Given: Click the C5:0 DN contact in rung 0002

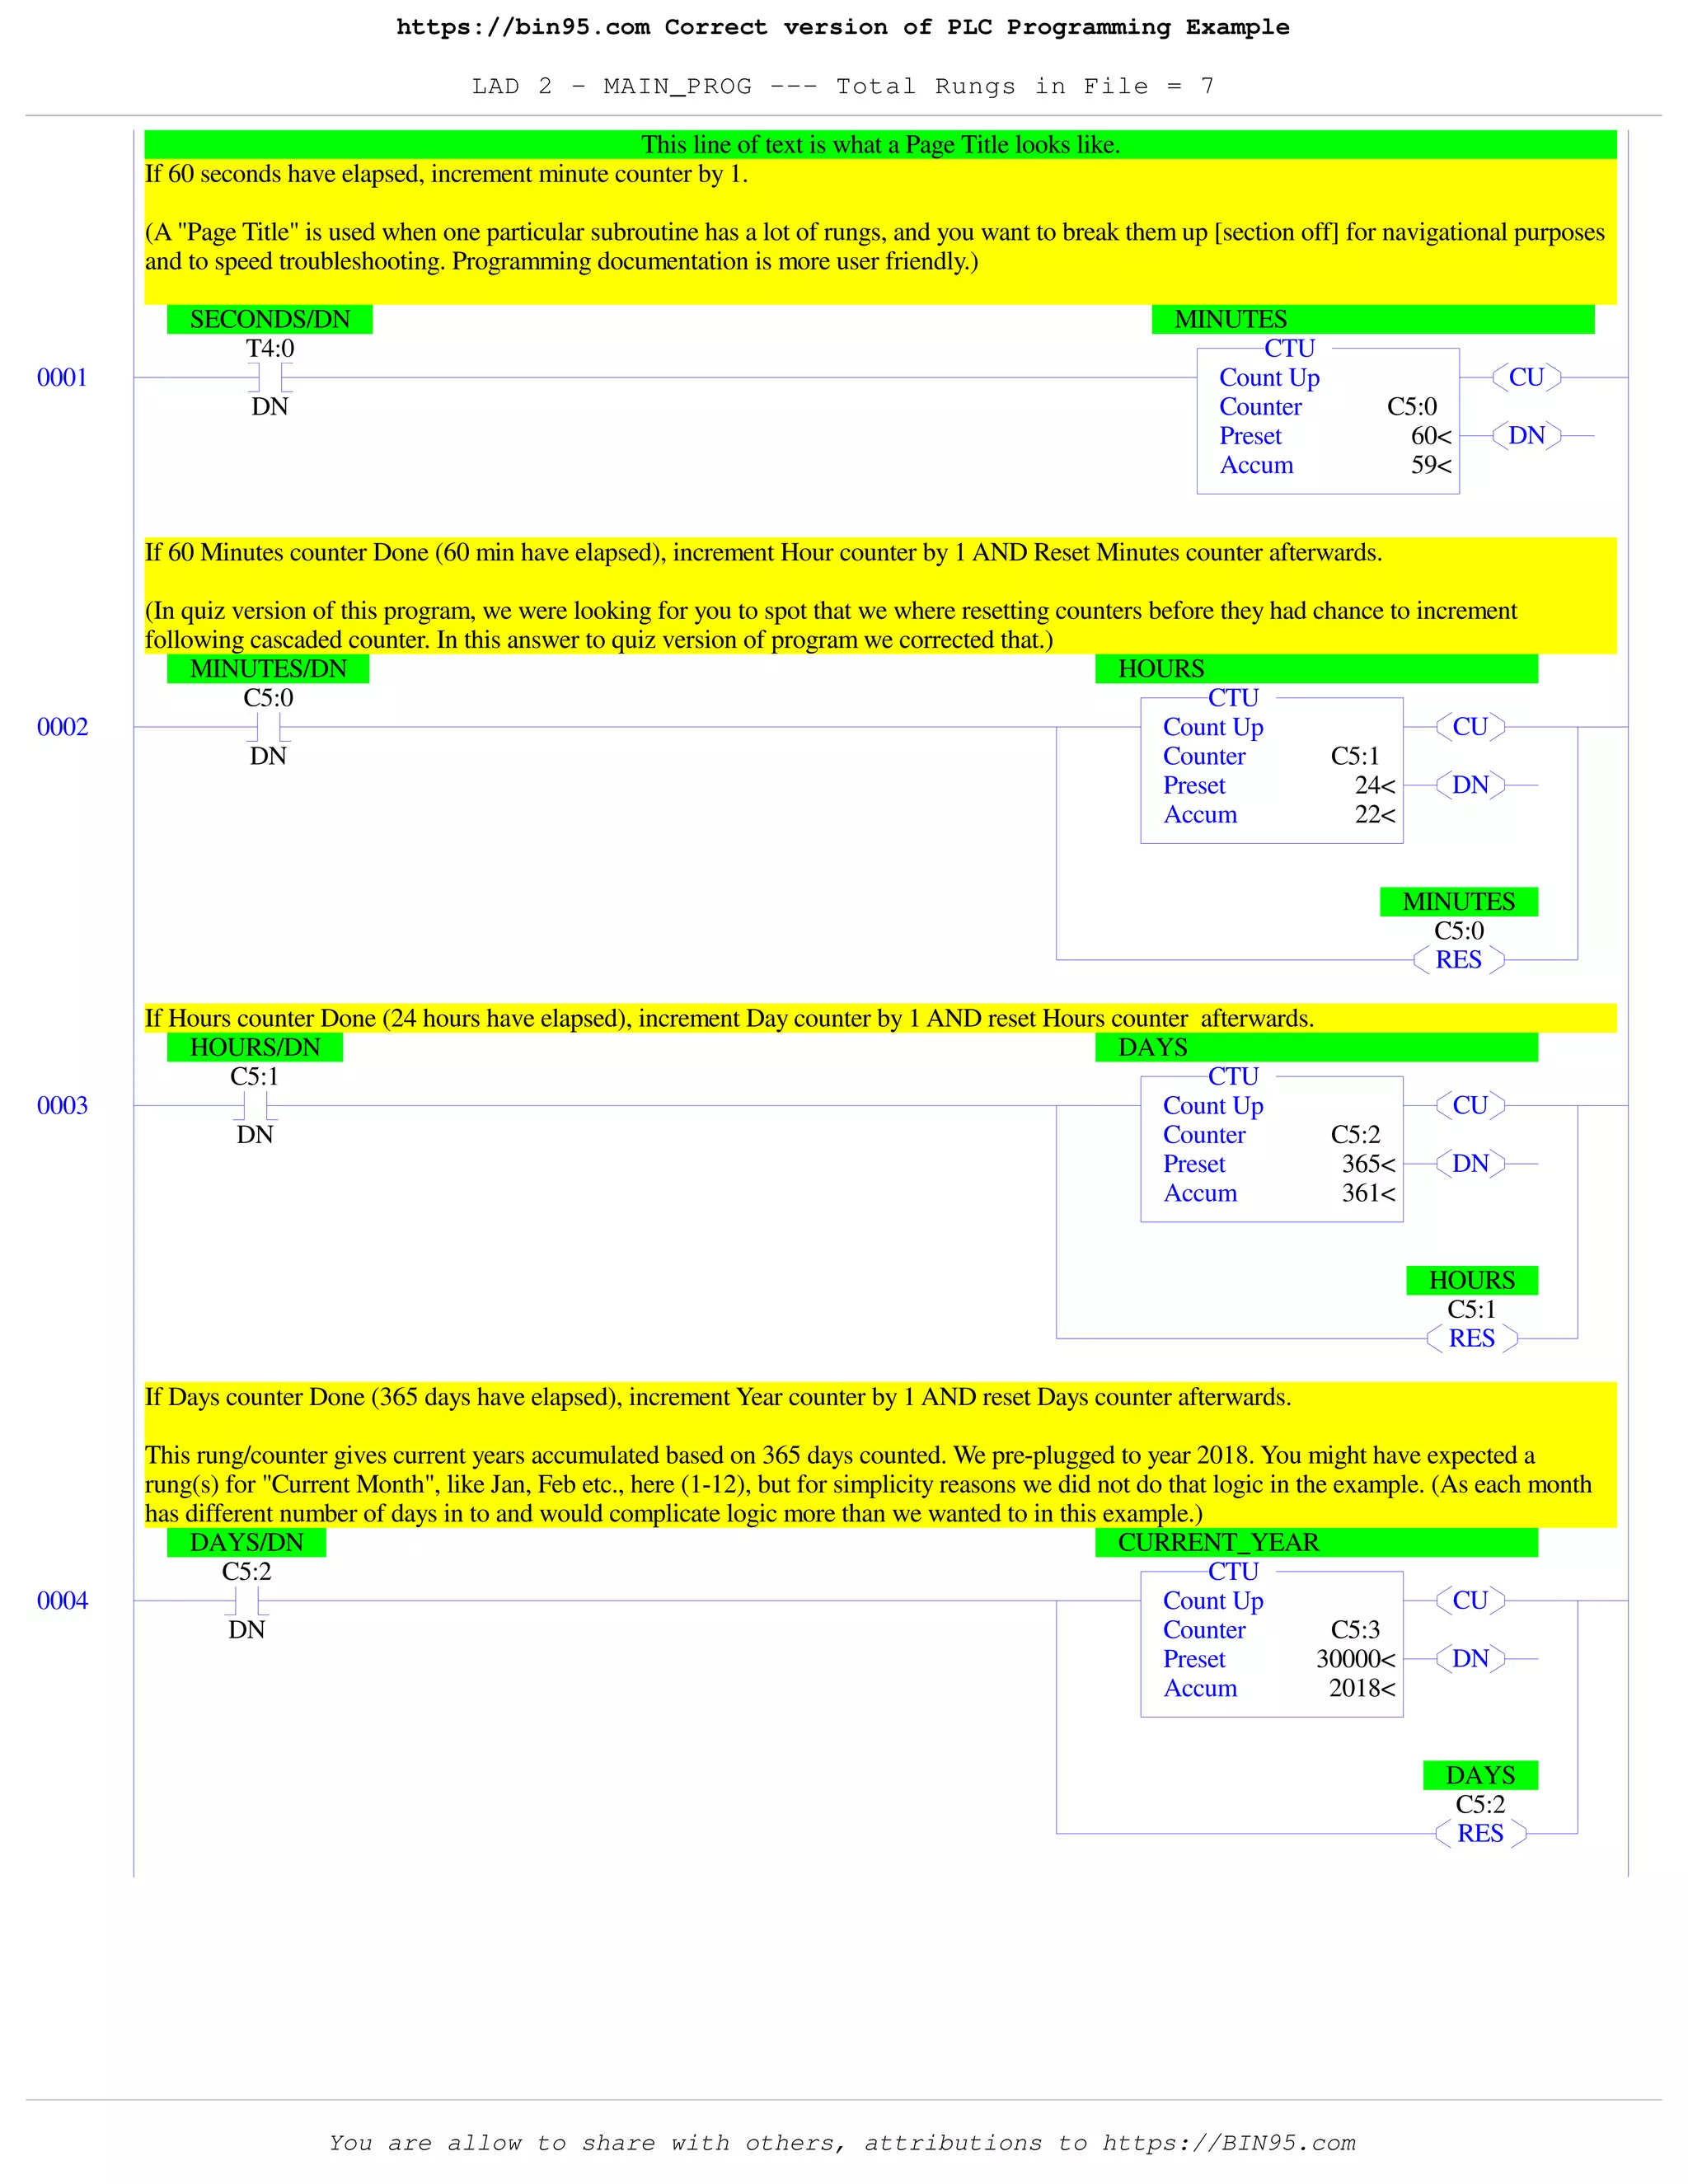Looking at the screenshot, I should (268, 727).
